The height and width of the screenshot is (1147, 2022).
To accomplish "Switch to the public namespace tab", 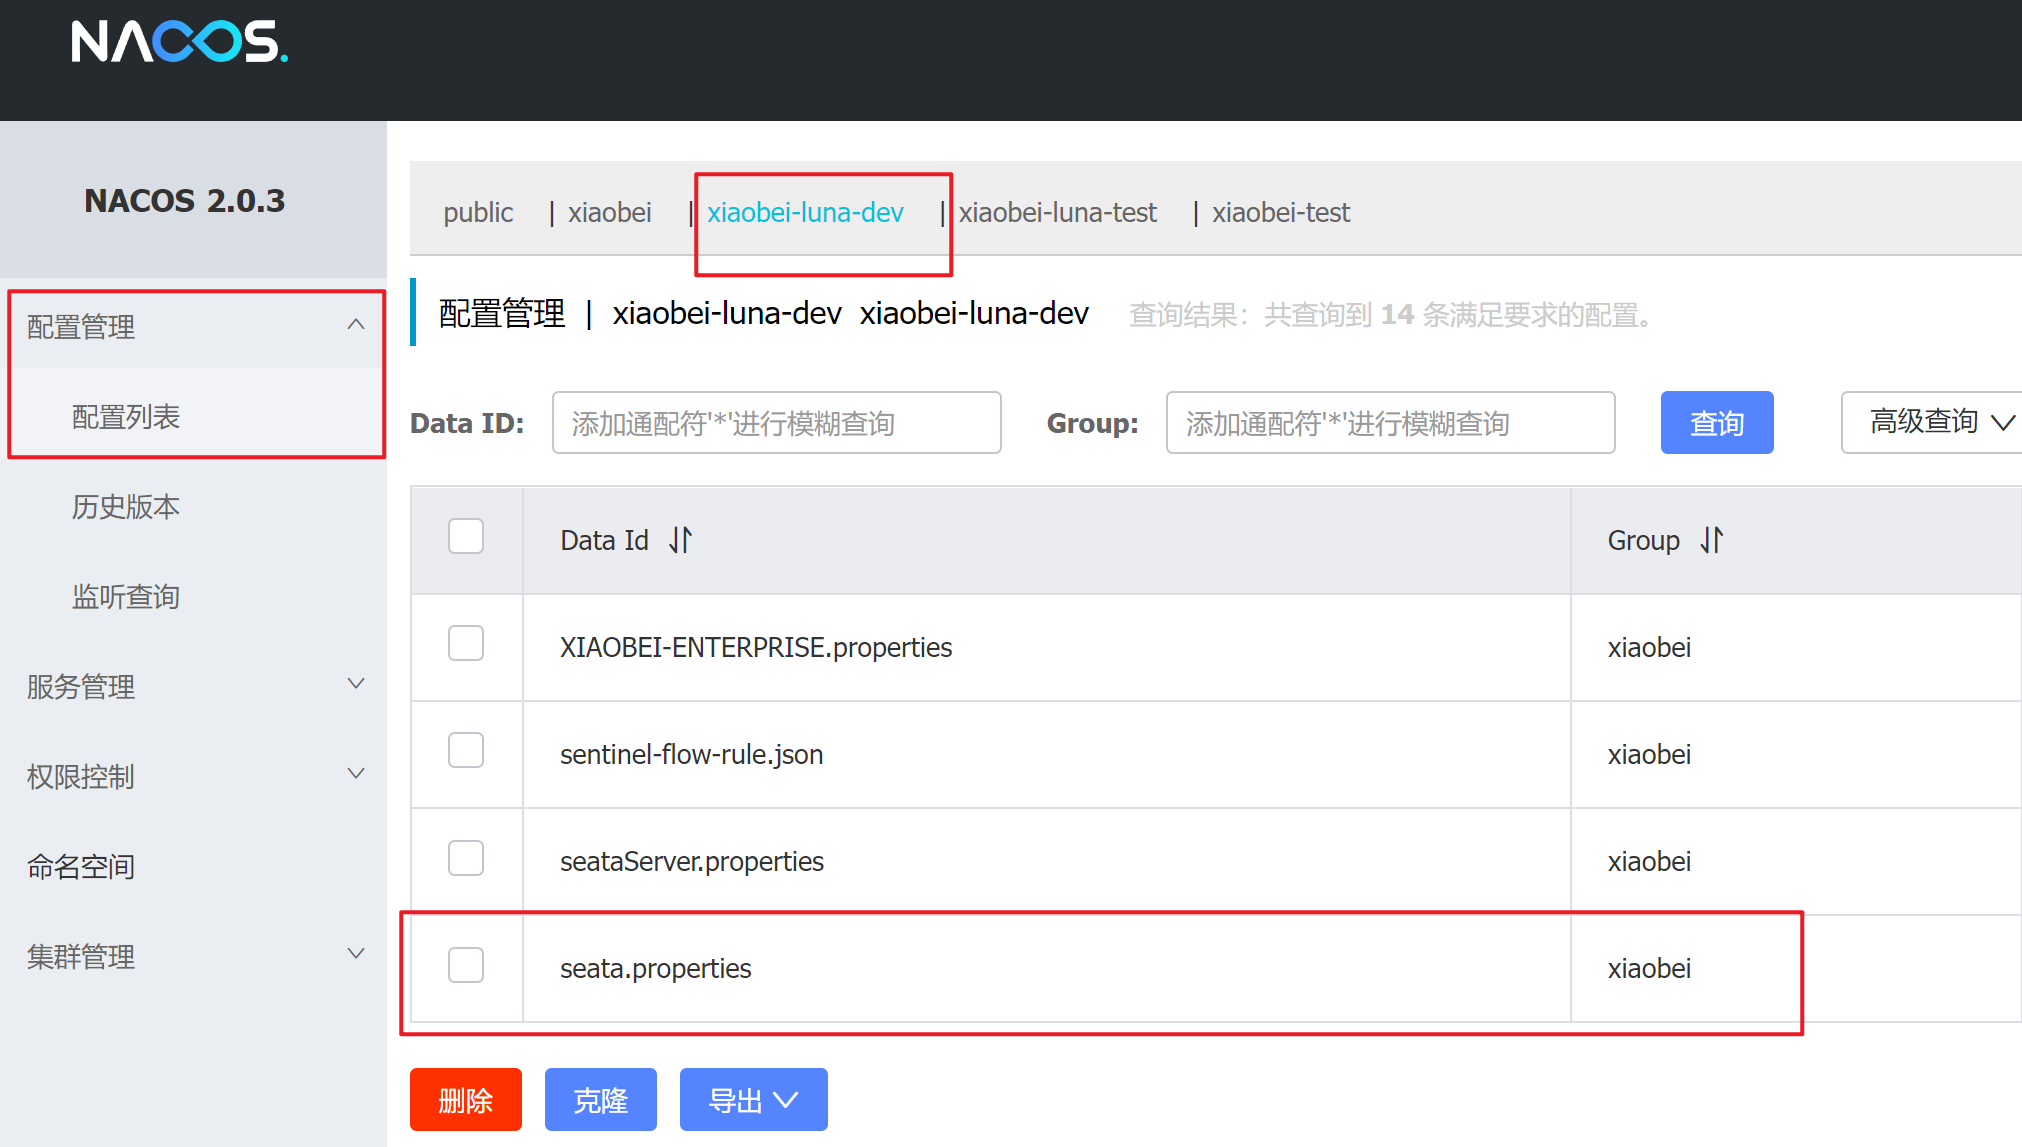I will [478, 212].
